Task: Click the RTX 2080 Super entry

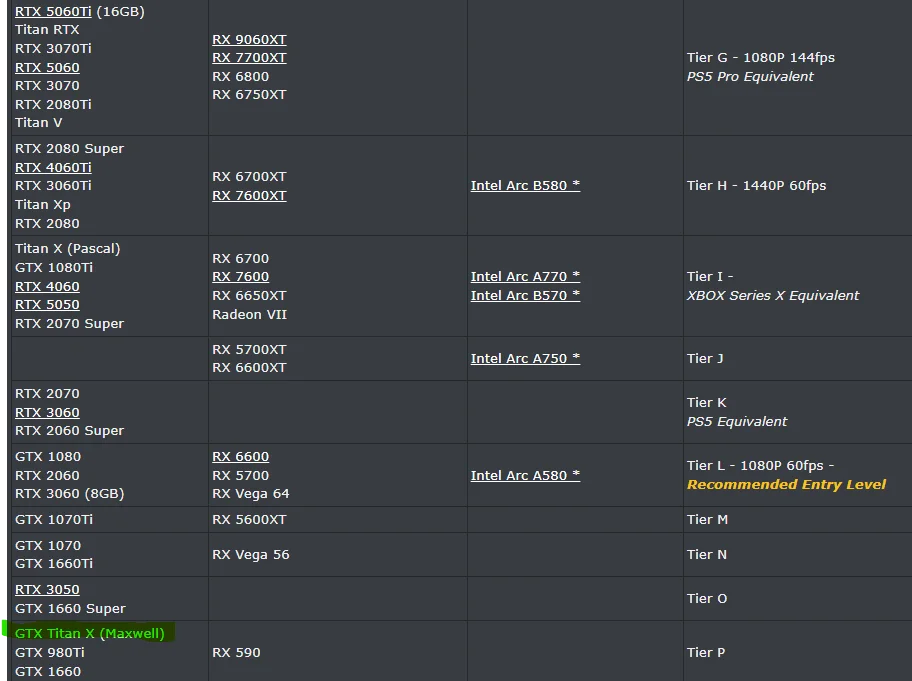Action: coord(69,149)
